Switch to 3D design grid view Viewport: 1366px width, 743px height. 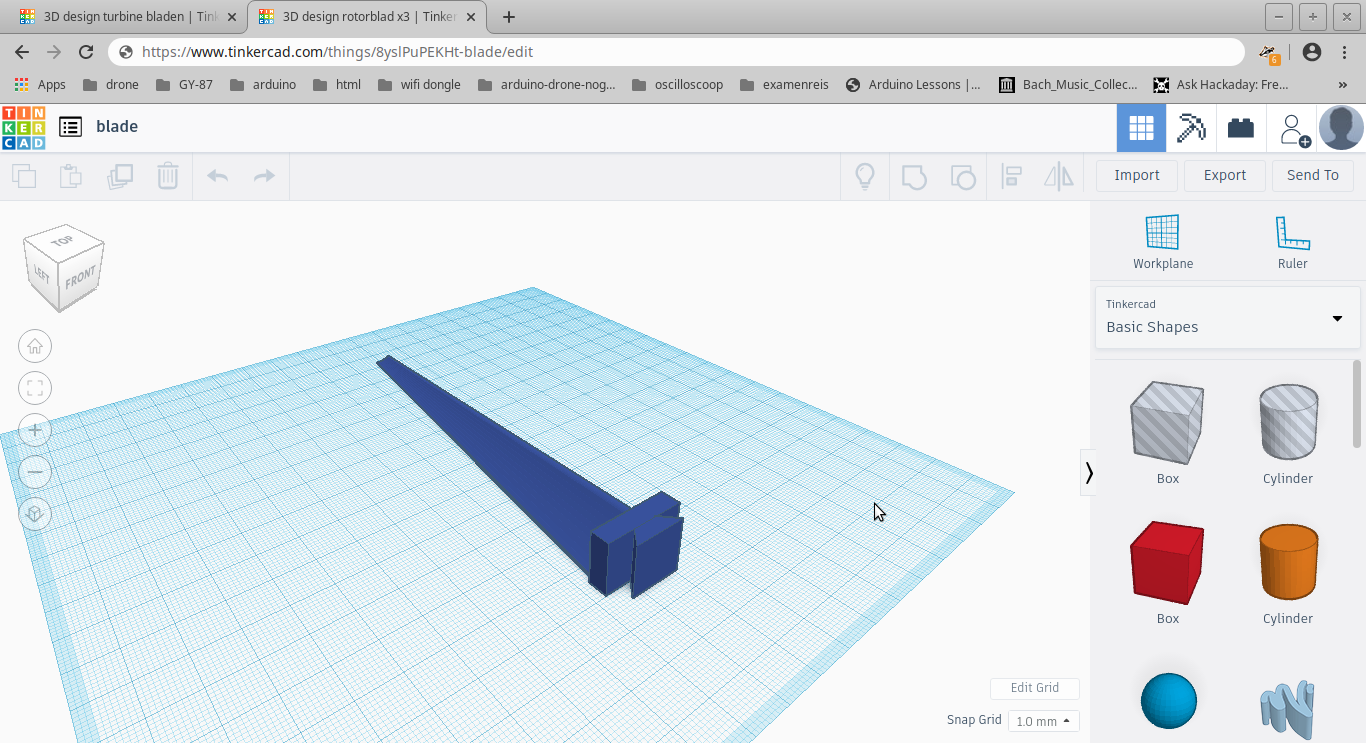pyautogui.click(x=1141, y=128)
